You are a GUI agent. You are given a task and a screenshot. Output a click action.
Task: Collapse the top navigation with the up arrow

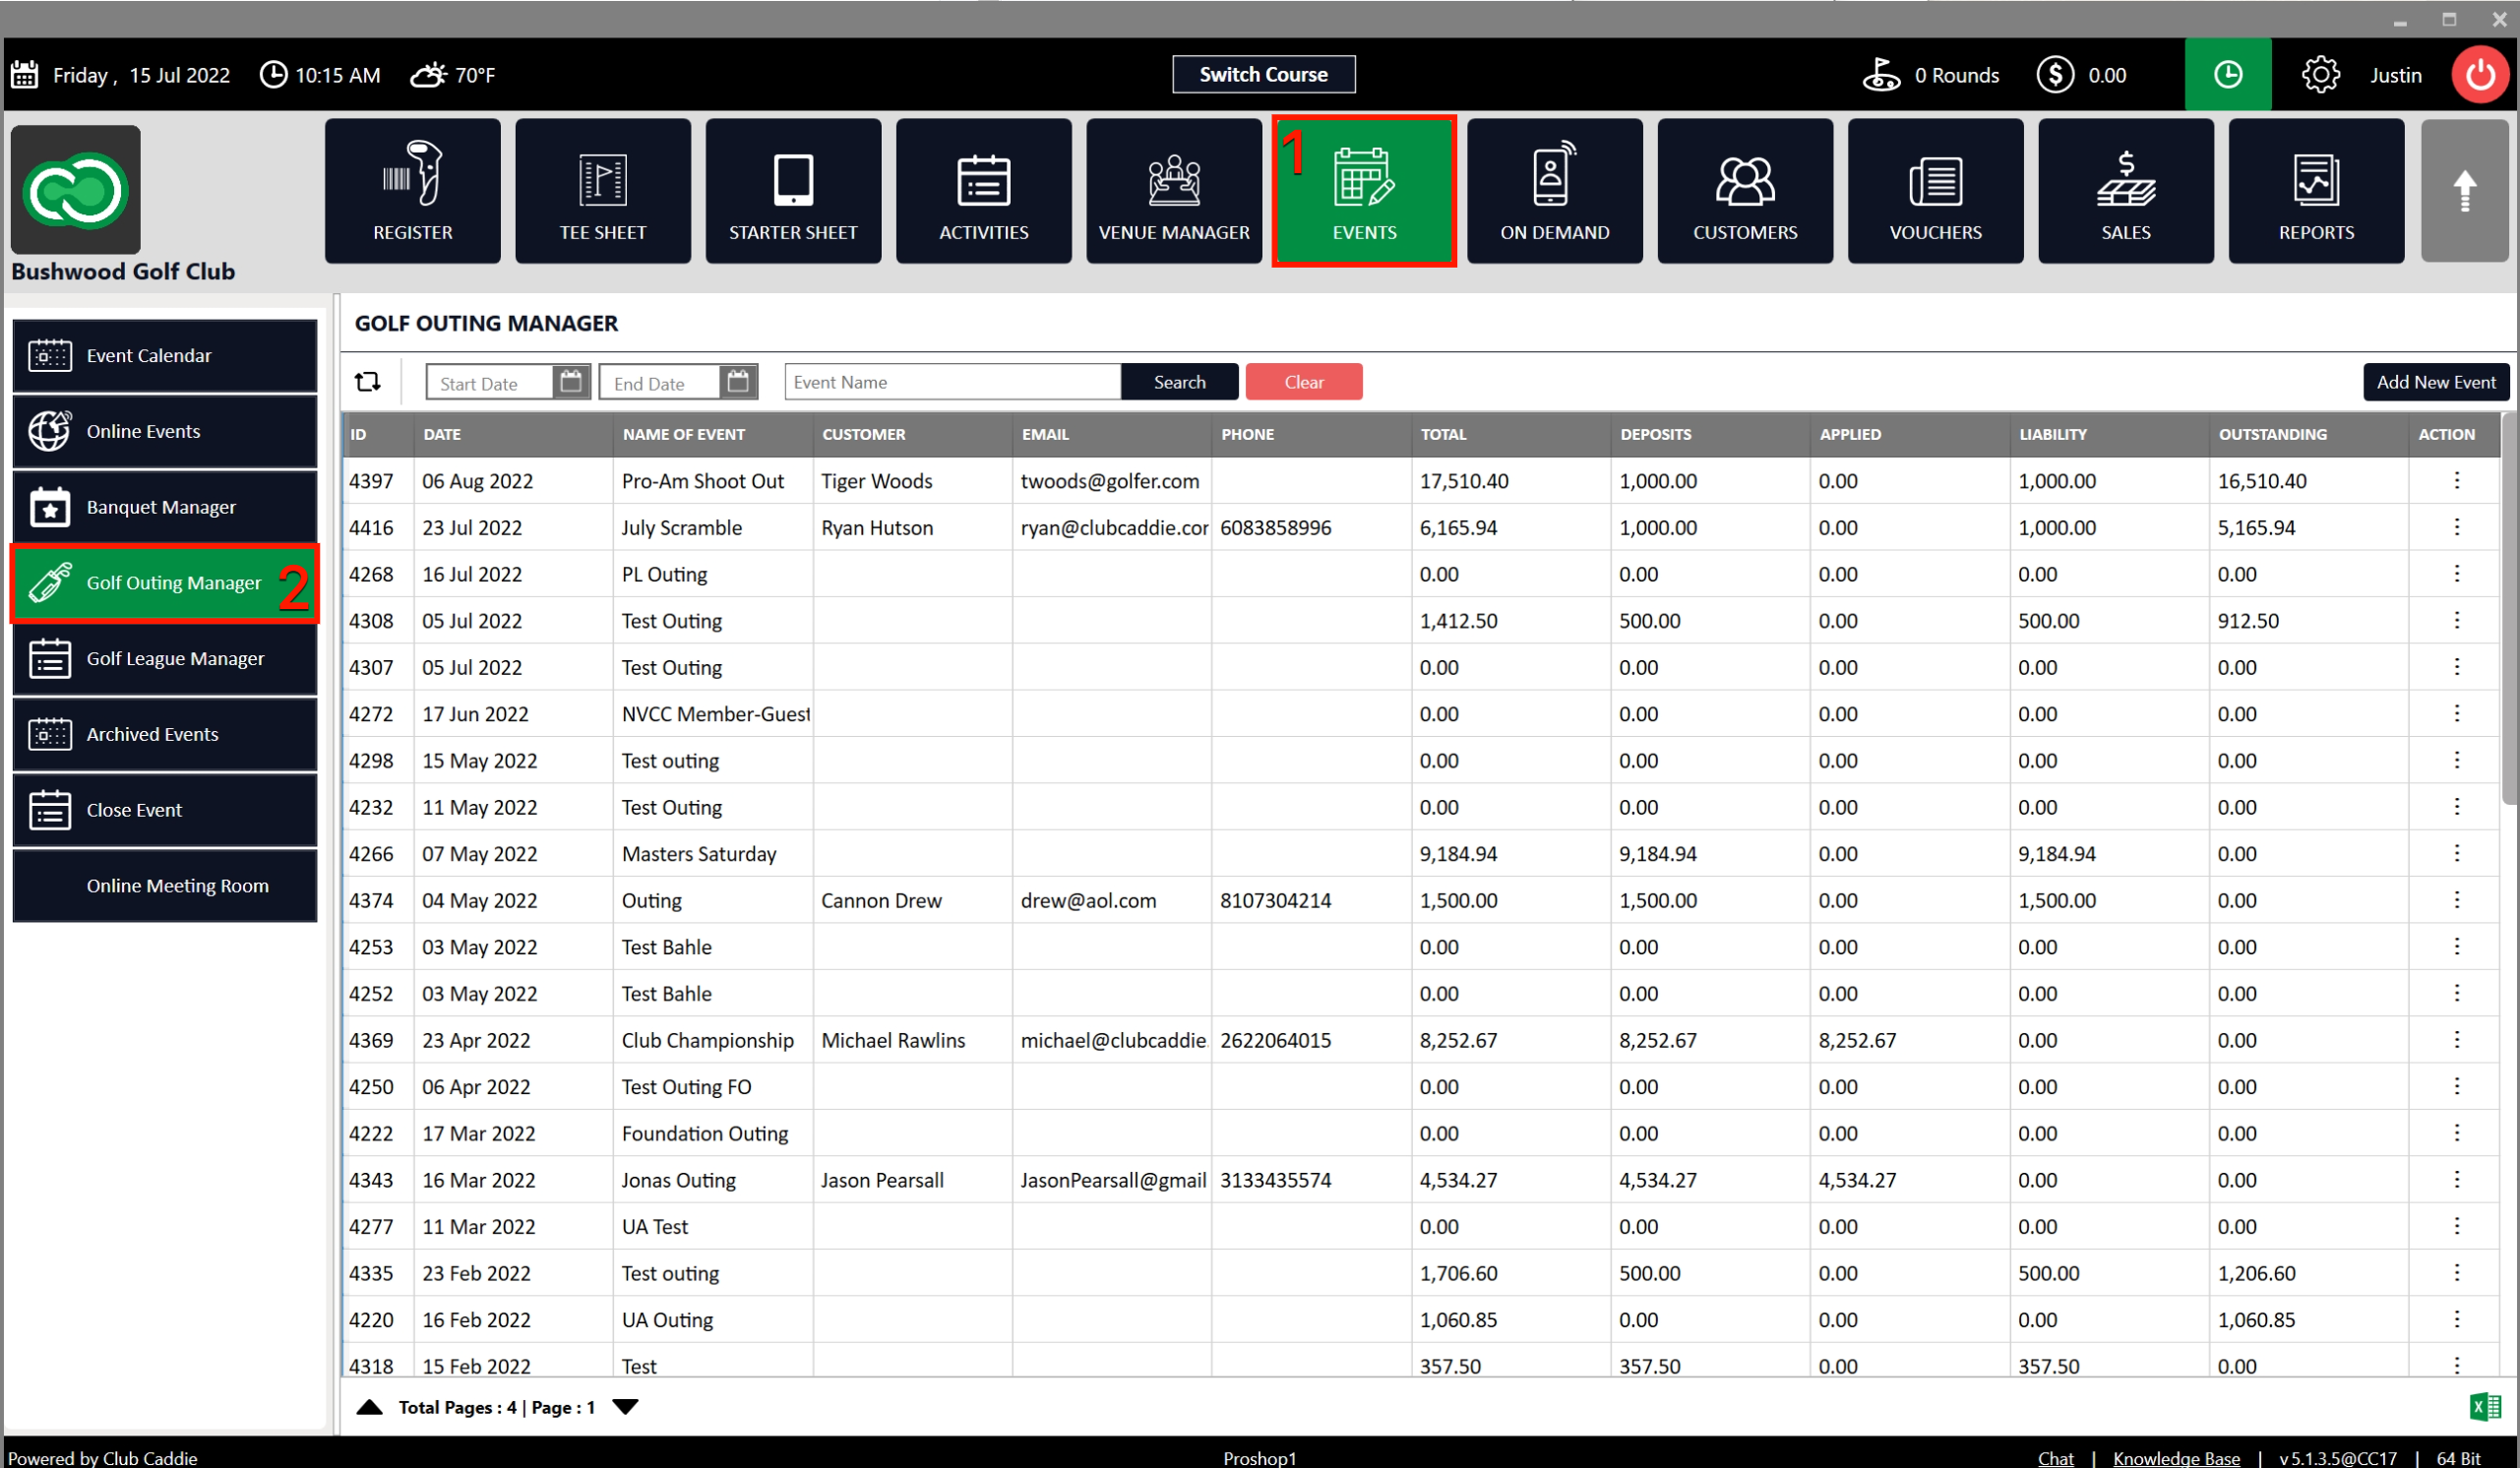2463,191
